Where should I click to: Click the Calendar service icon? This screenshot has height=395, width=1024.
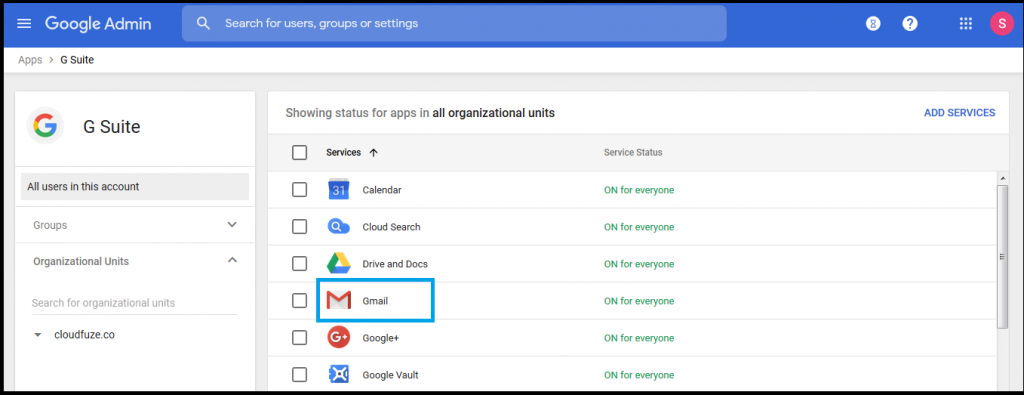(x=338, y=190)
